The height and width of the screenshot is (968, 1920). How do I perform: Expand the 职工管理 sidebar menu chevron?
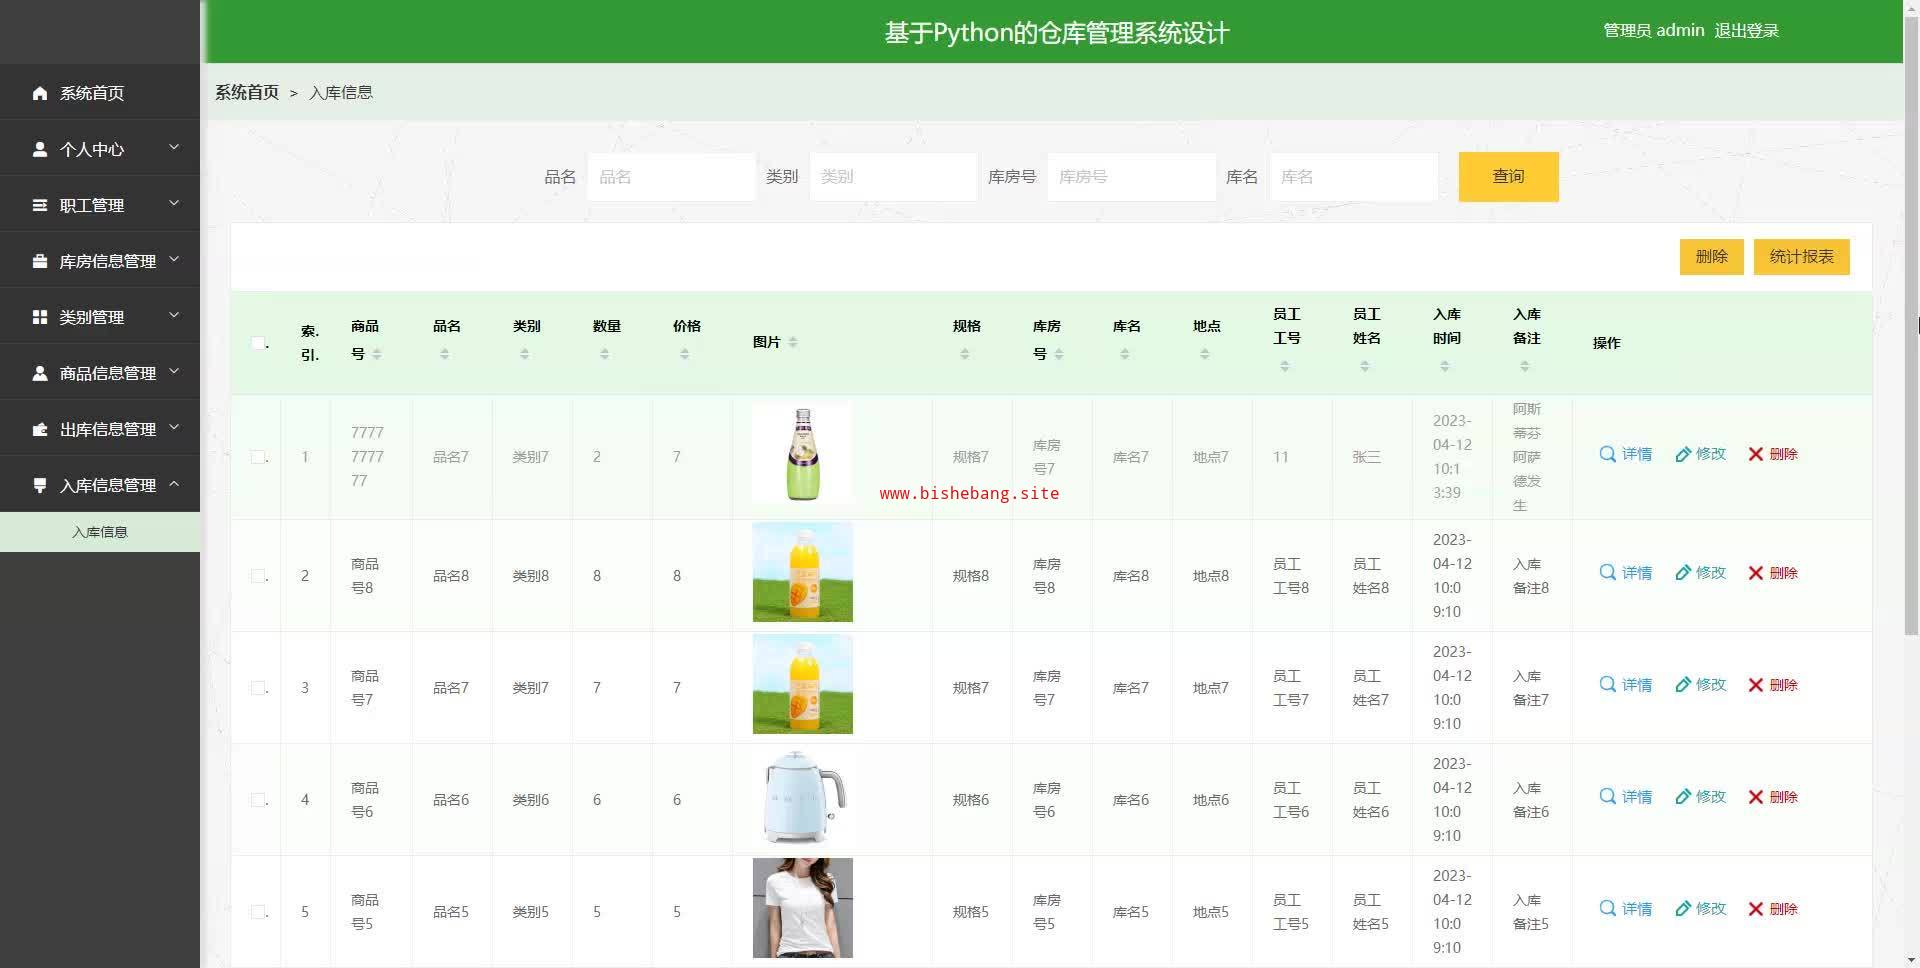click(174, 204)
